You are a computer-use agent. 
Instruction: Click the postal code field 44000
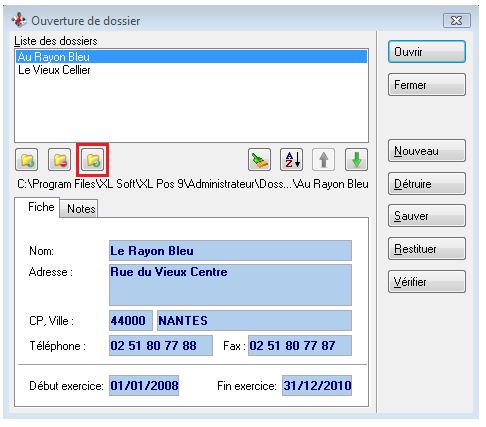point(131,320)
